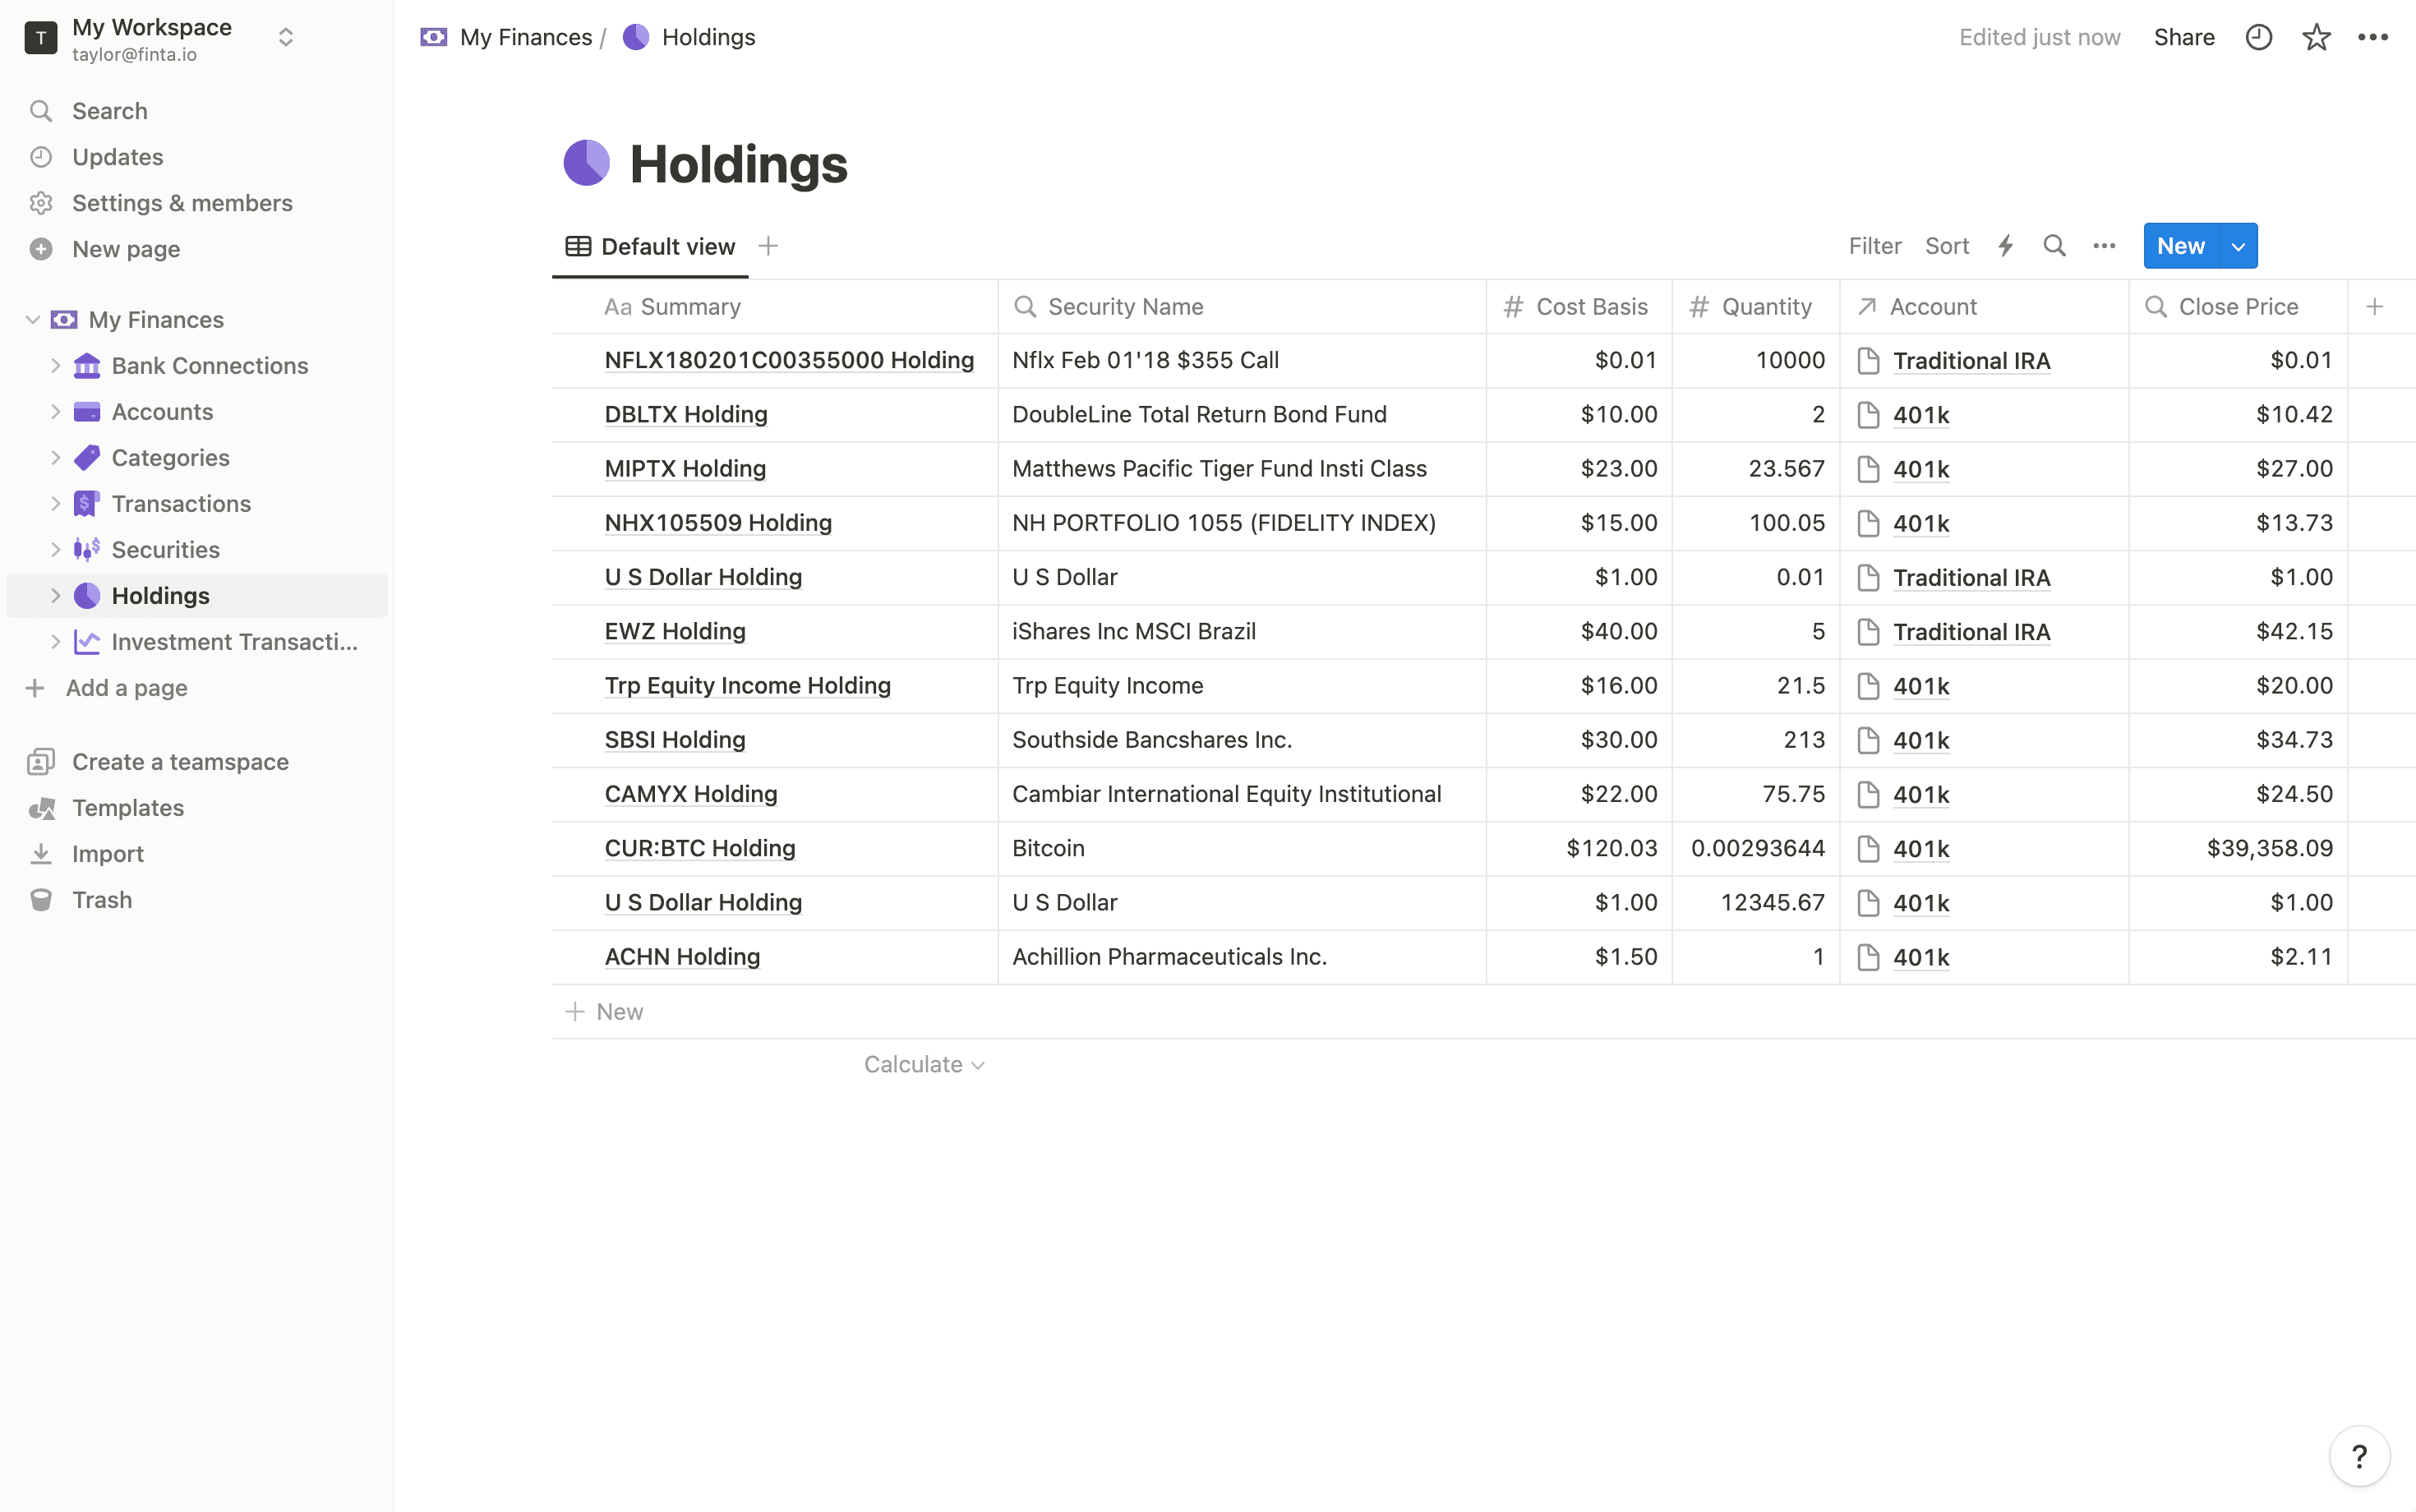Image resolution: width=2416 pixels, height=1512 pixels.
Task: Open the Trash from the sidebar
Action: [102, 899]
